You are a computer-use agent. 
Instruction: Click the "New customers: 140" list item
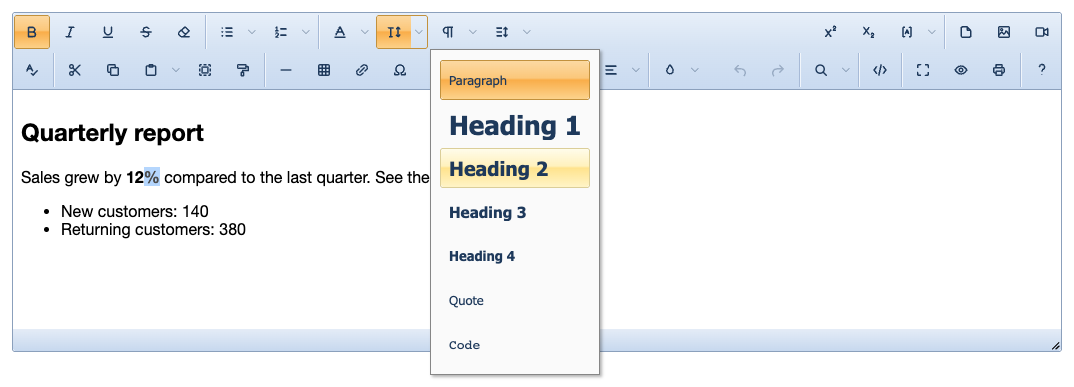click(x=134, y=211)
